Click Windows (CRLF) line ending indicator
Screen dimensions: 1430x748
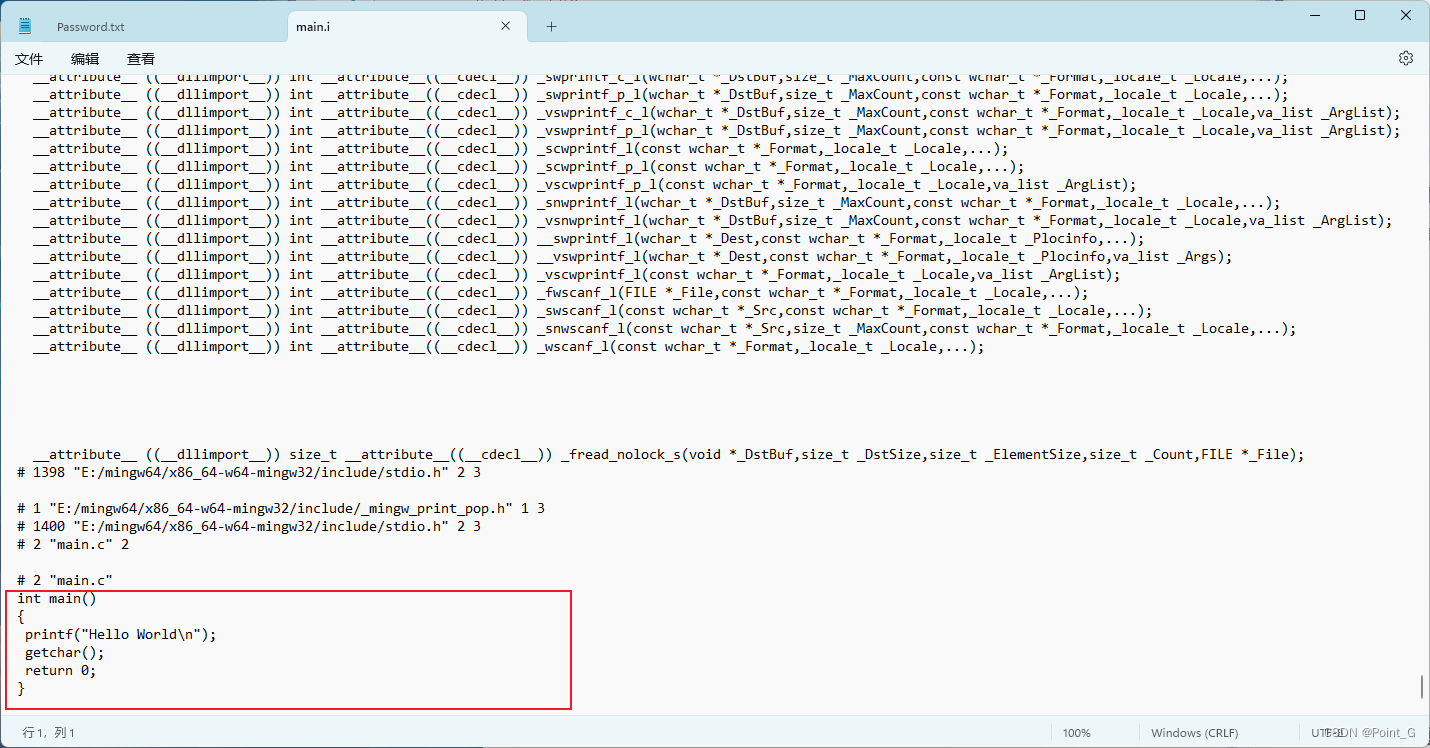coord(1194,733)
